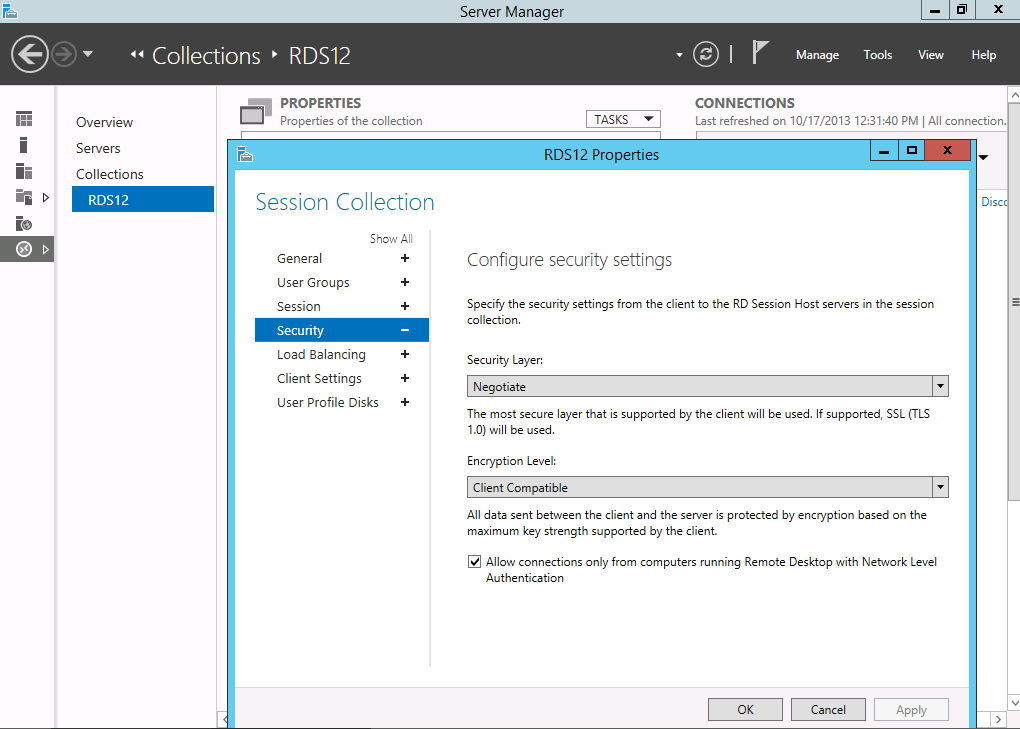This screenshot has height=729, width=1020.
Task: Click the horizontal scroll right arrow
Action: pos(999,719)
